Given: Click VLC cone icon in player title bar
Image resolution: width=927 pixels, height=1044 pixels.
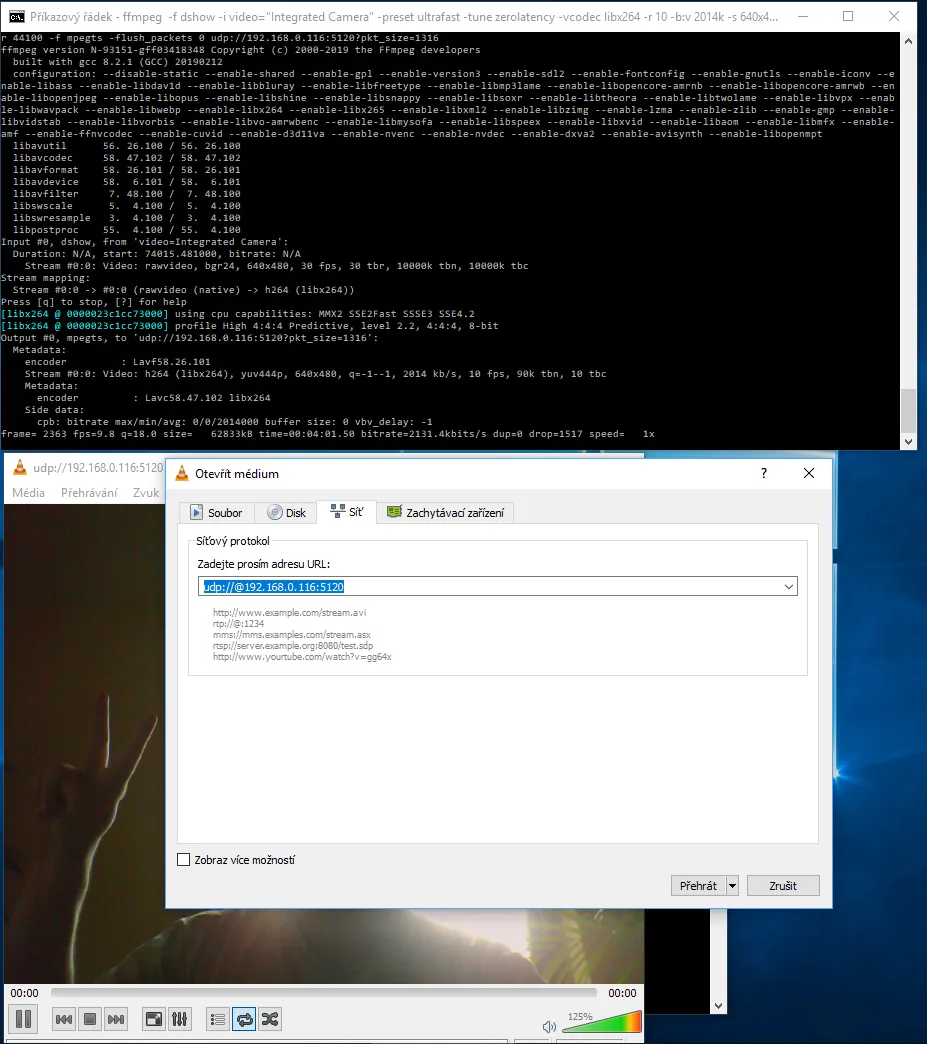Looking at the screenshot, I should coord(20,467).
